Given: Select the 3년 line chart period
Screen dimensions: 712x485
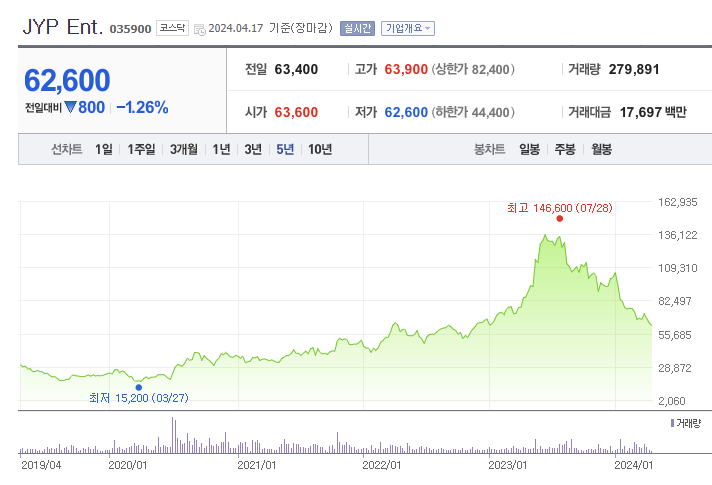Looking at the screenshot, I should 253,149.
